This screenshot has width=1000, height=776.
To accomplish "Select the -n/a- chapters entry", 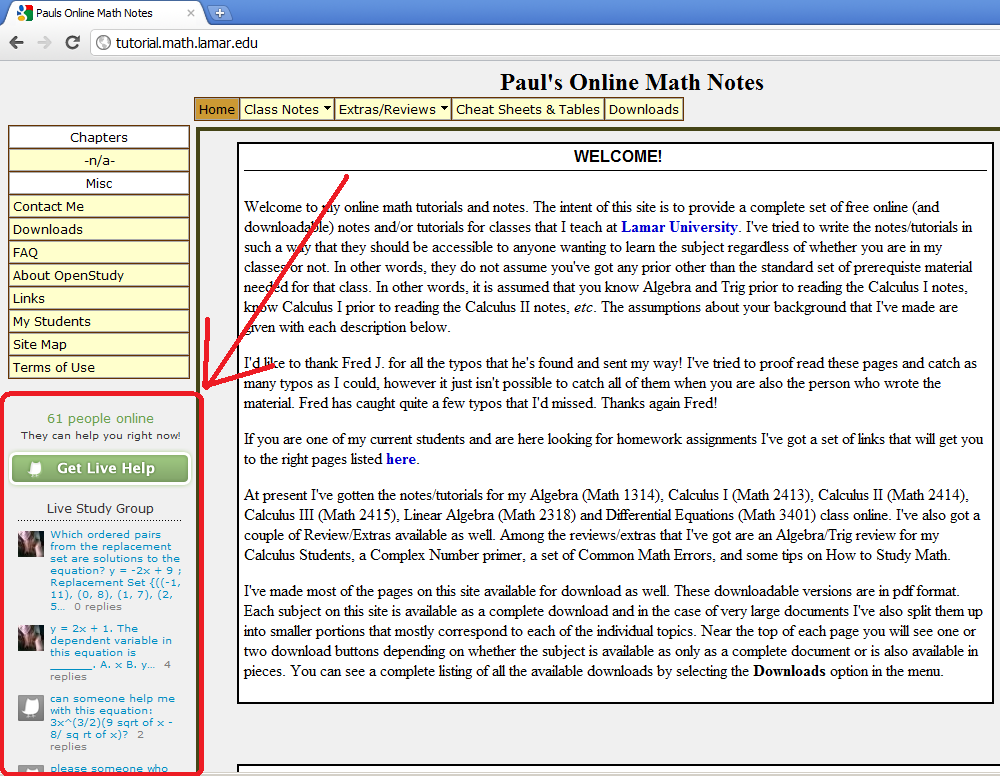I will 99,160.
